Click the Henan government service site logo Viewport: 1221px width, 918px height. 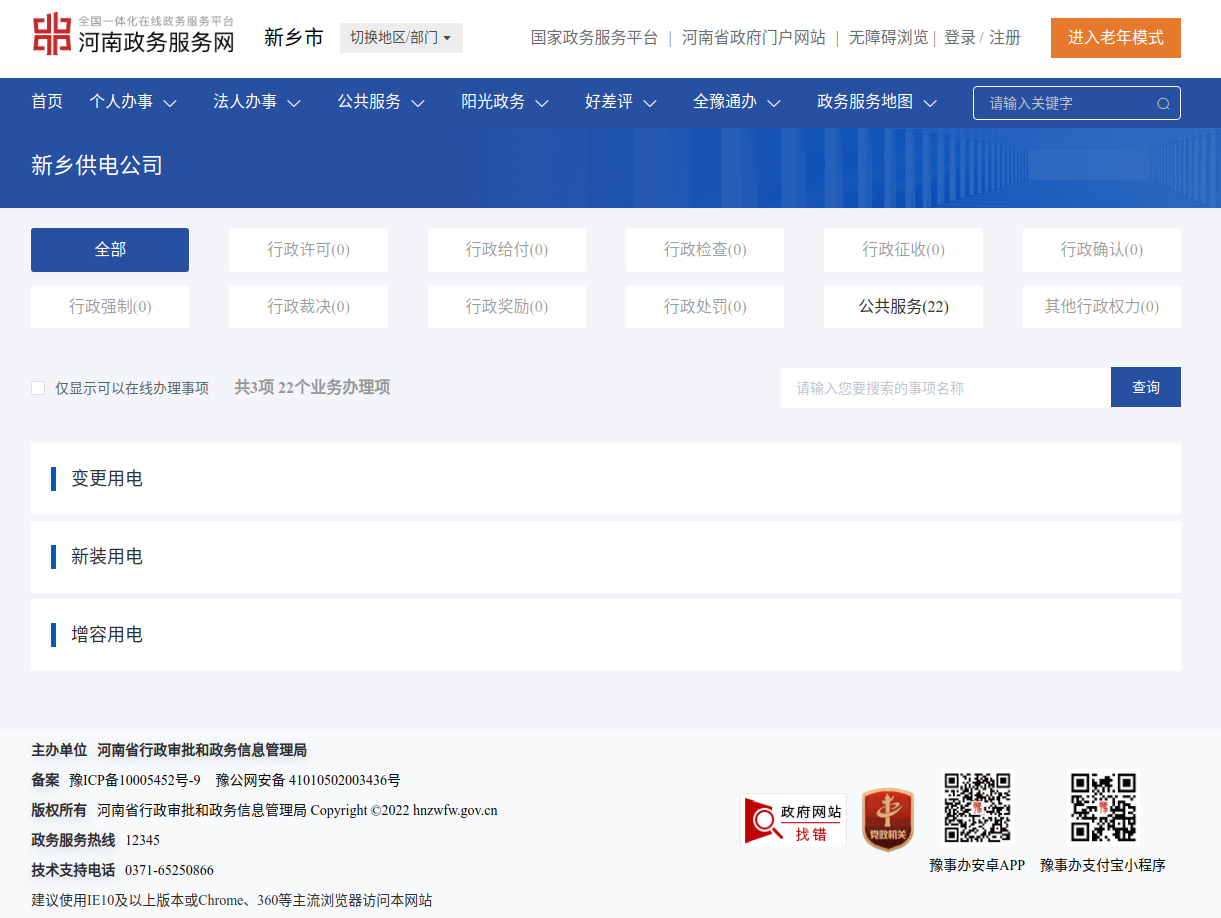coord(133,36)
